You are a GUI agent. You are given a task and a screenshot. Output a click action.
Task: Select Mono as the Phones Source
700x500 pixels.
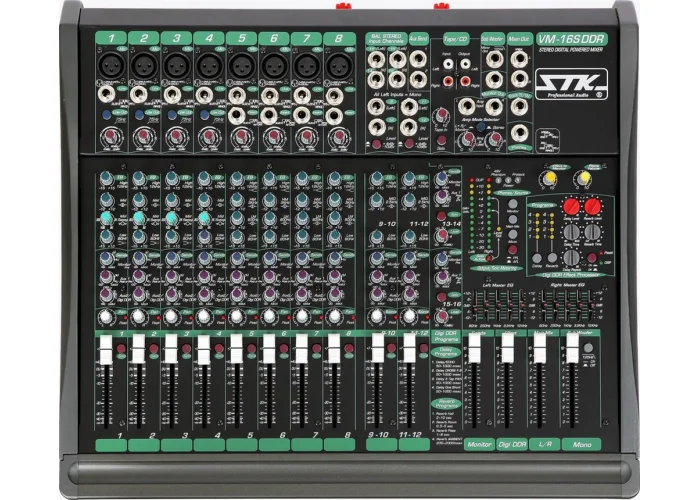(x=512, y=234)
